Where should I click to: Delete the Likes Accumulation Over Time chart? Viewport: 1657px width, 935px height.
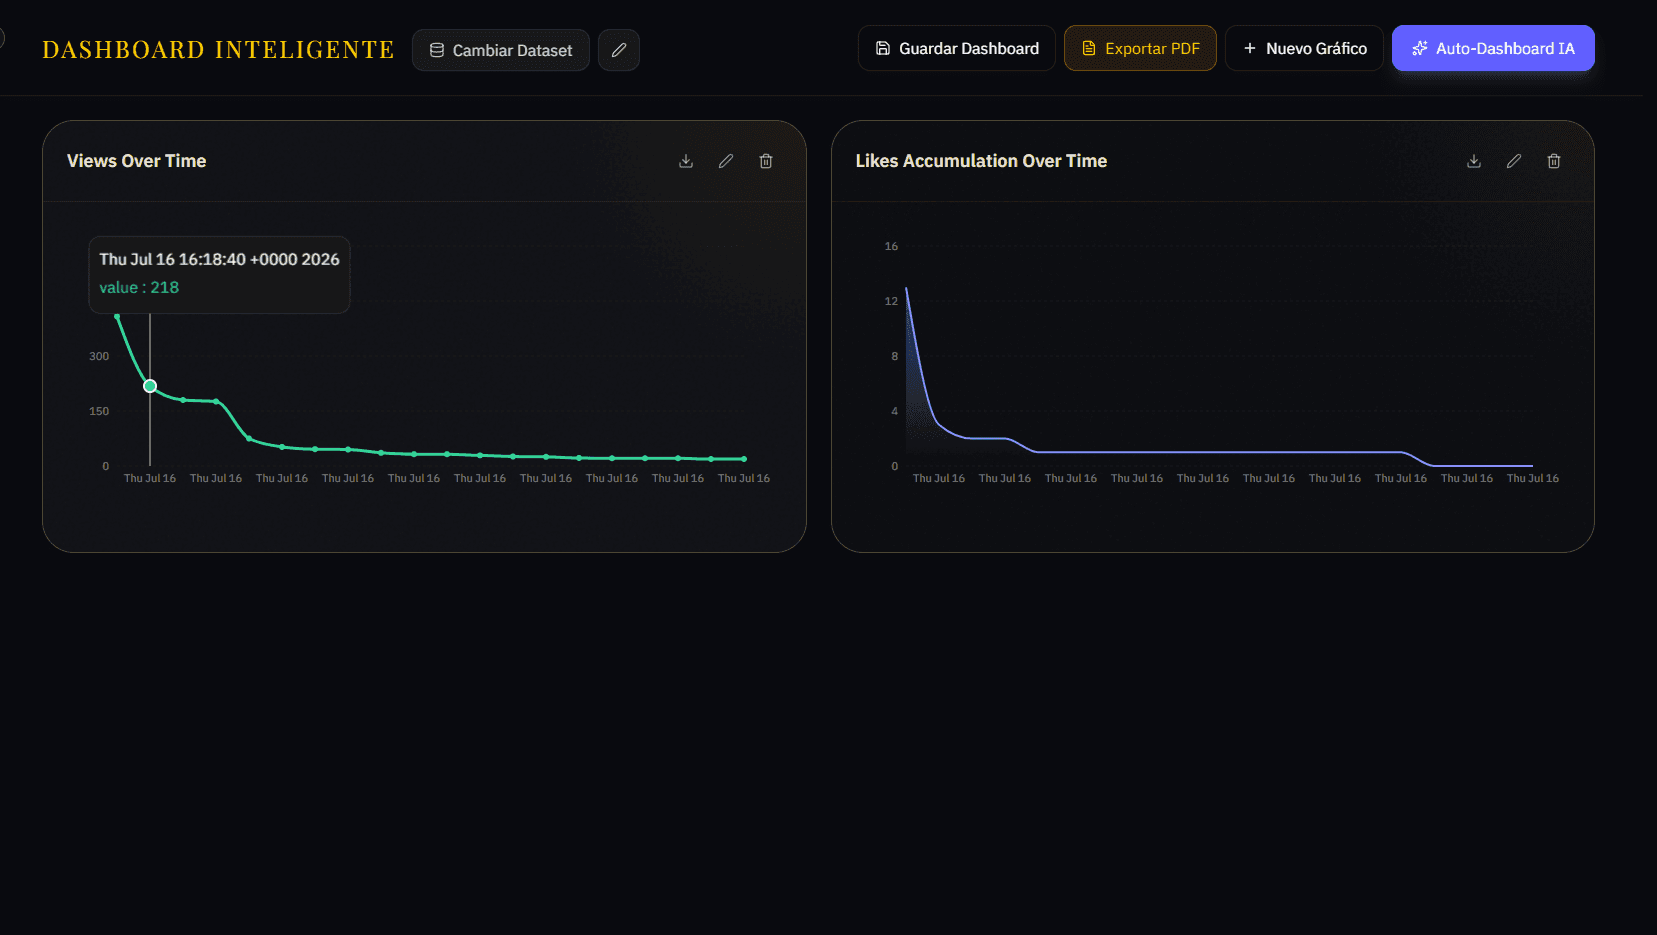[x=1554, y=161]
